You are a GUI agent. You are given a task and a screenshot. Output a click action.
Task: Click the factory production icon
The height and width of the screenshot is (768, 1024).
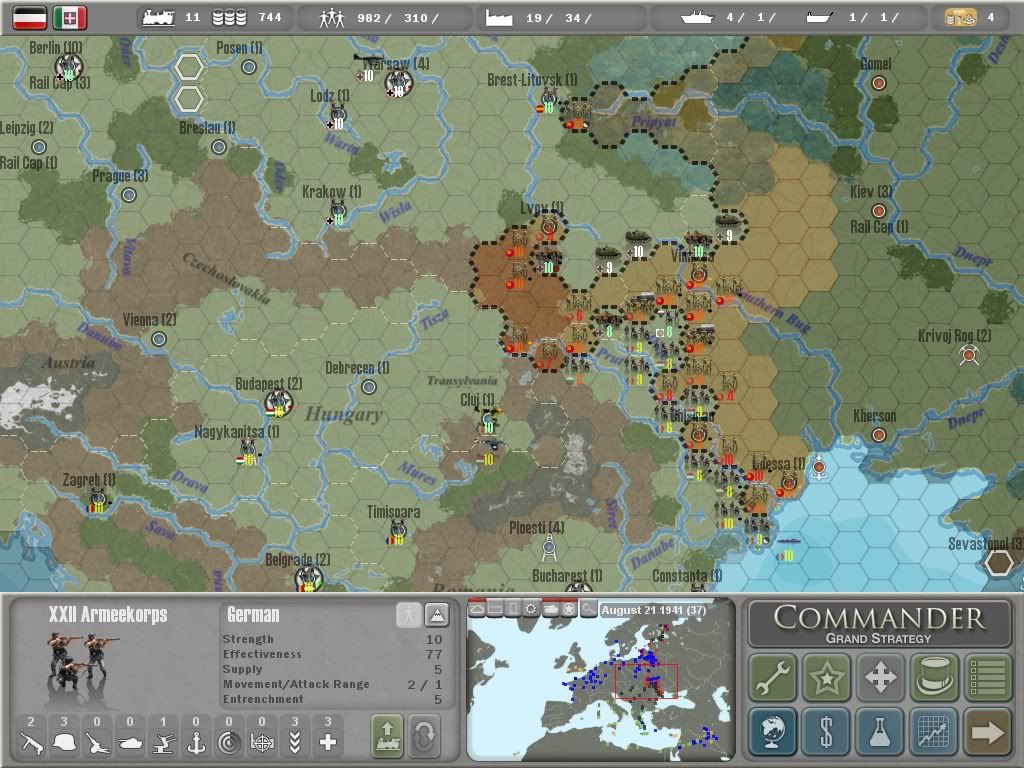click(499, 18)
